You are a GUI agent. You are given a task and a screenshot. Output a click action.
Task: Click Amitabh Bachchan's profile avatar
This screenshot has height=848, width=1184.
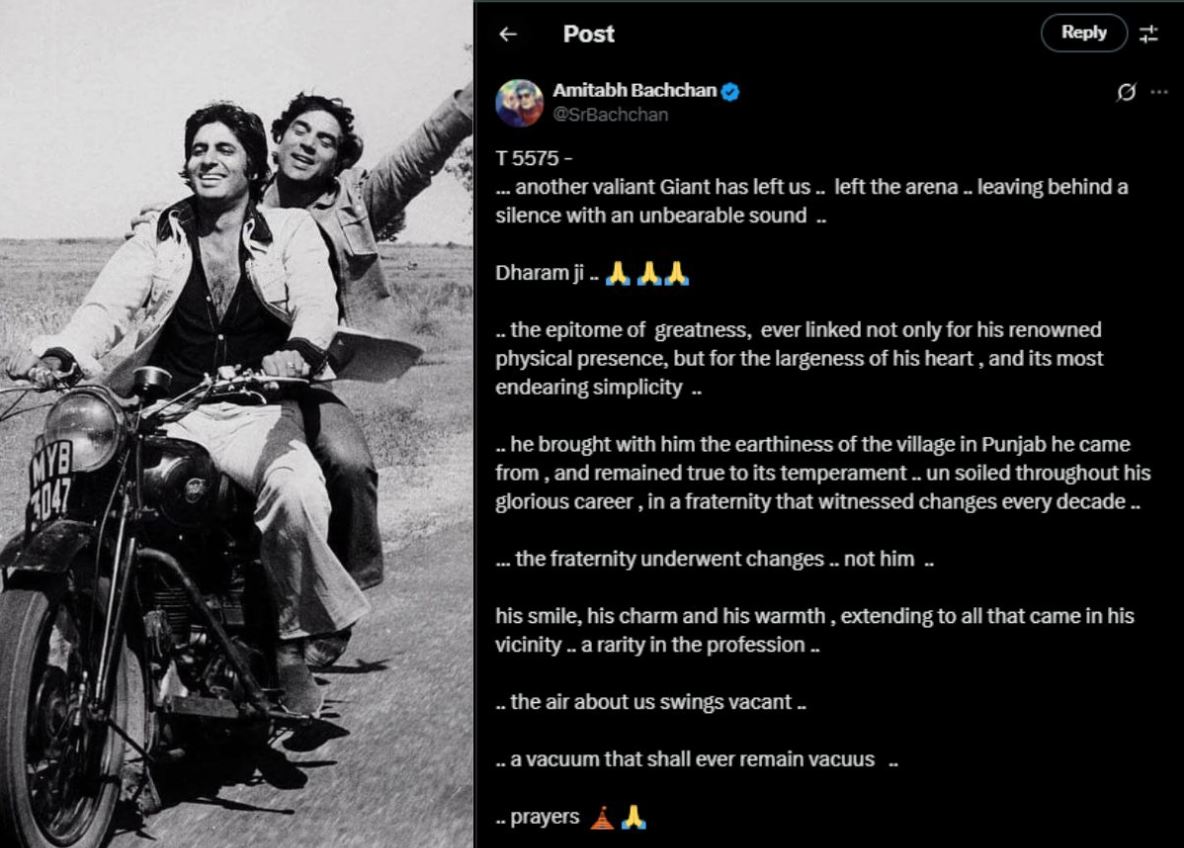[519, 102]
